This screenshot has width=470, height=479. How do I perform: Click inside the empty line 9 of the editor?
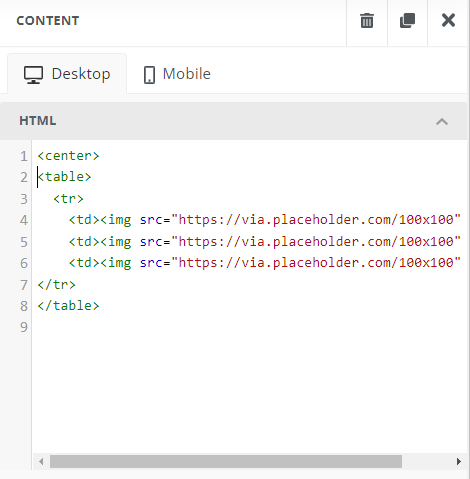[248, 327]
